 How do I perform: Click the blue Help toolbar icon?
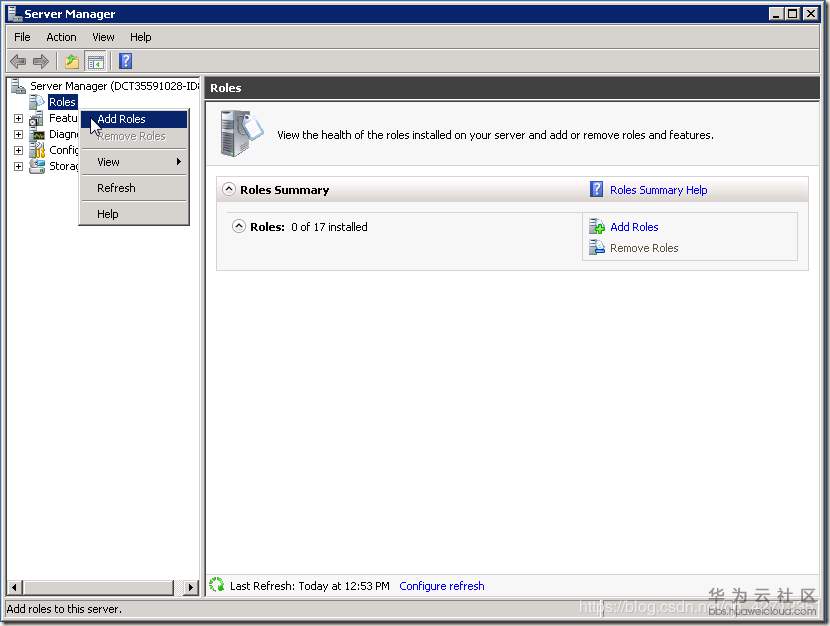click(x=125, y=61)
